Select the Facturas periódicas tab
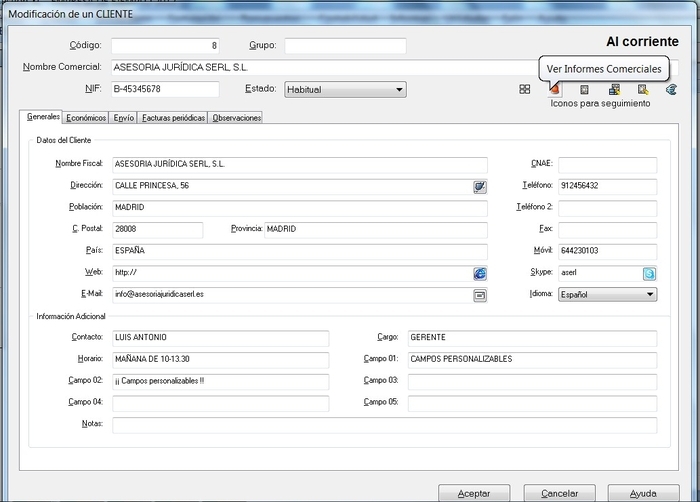Viewport: 700px width, 502px height. (x=173, y=118)
